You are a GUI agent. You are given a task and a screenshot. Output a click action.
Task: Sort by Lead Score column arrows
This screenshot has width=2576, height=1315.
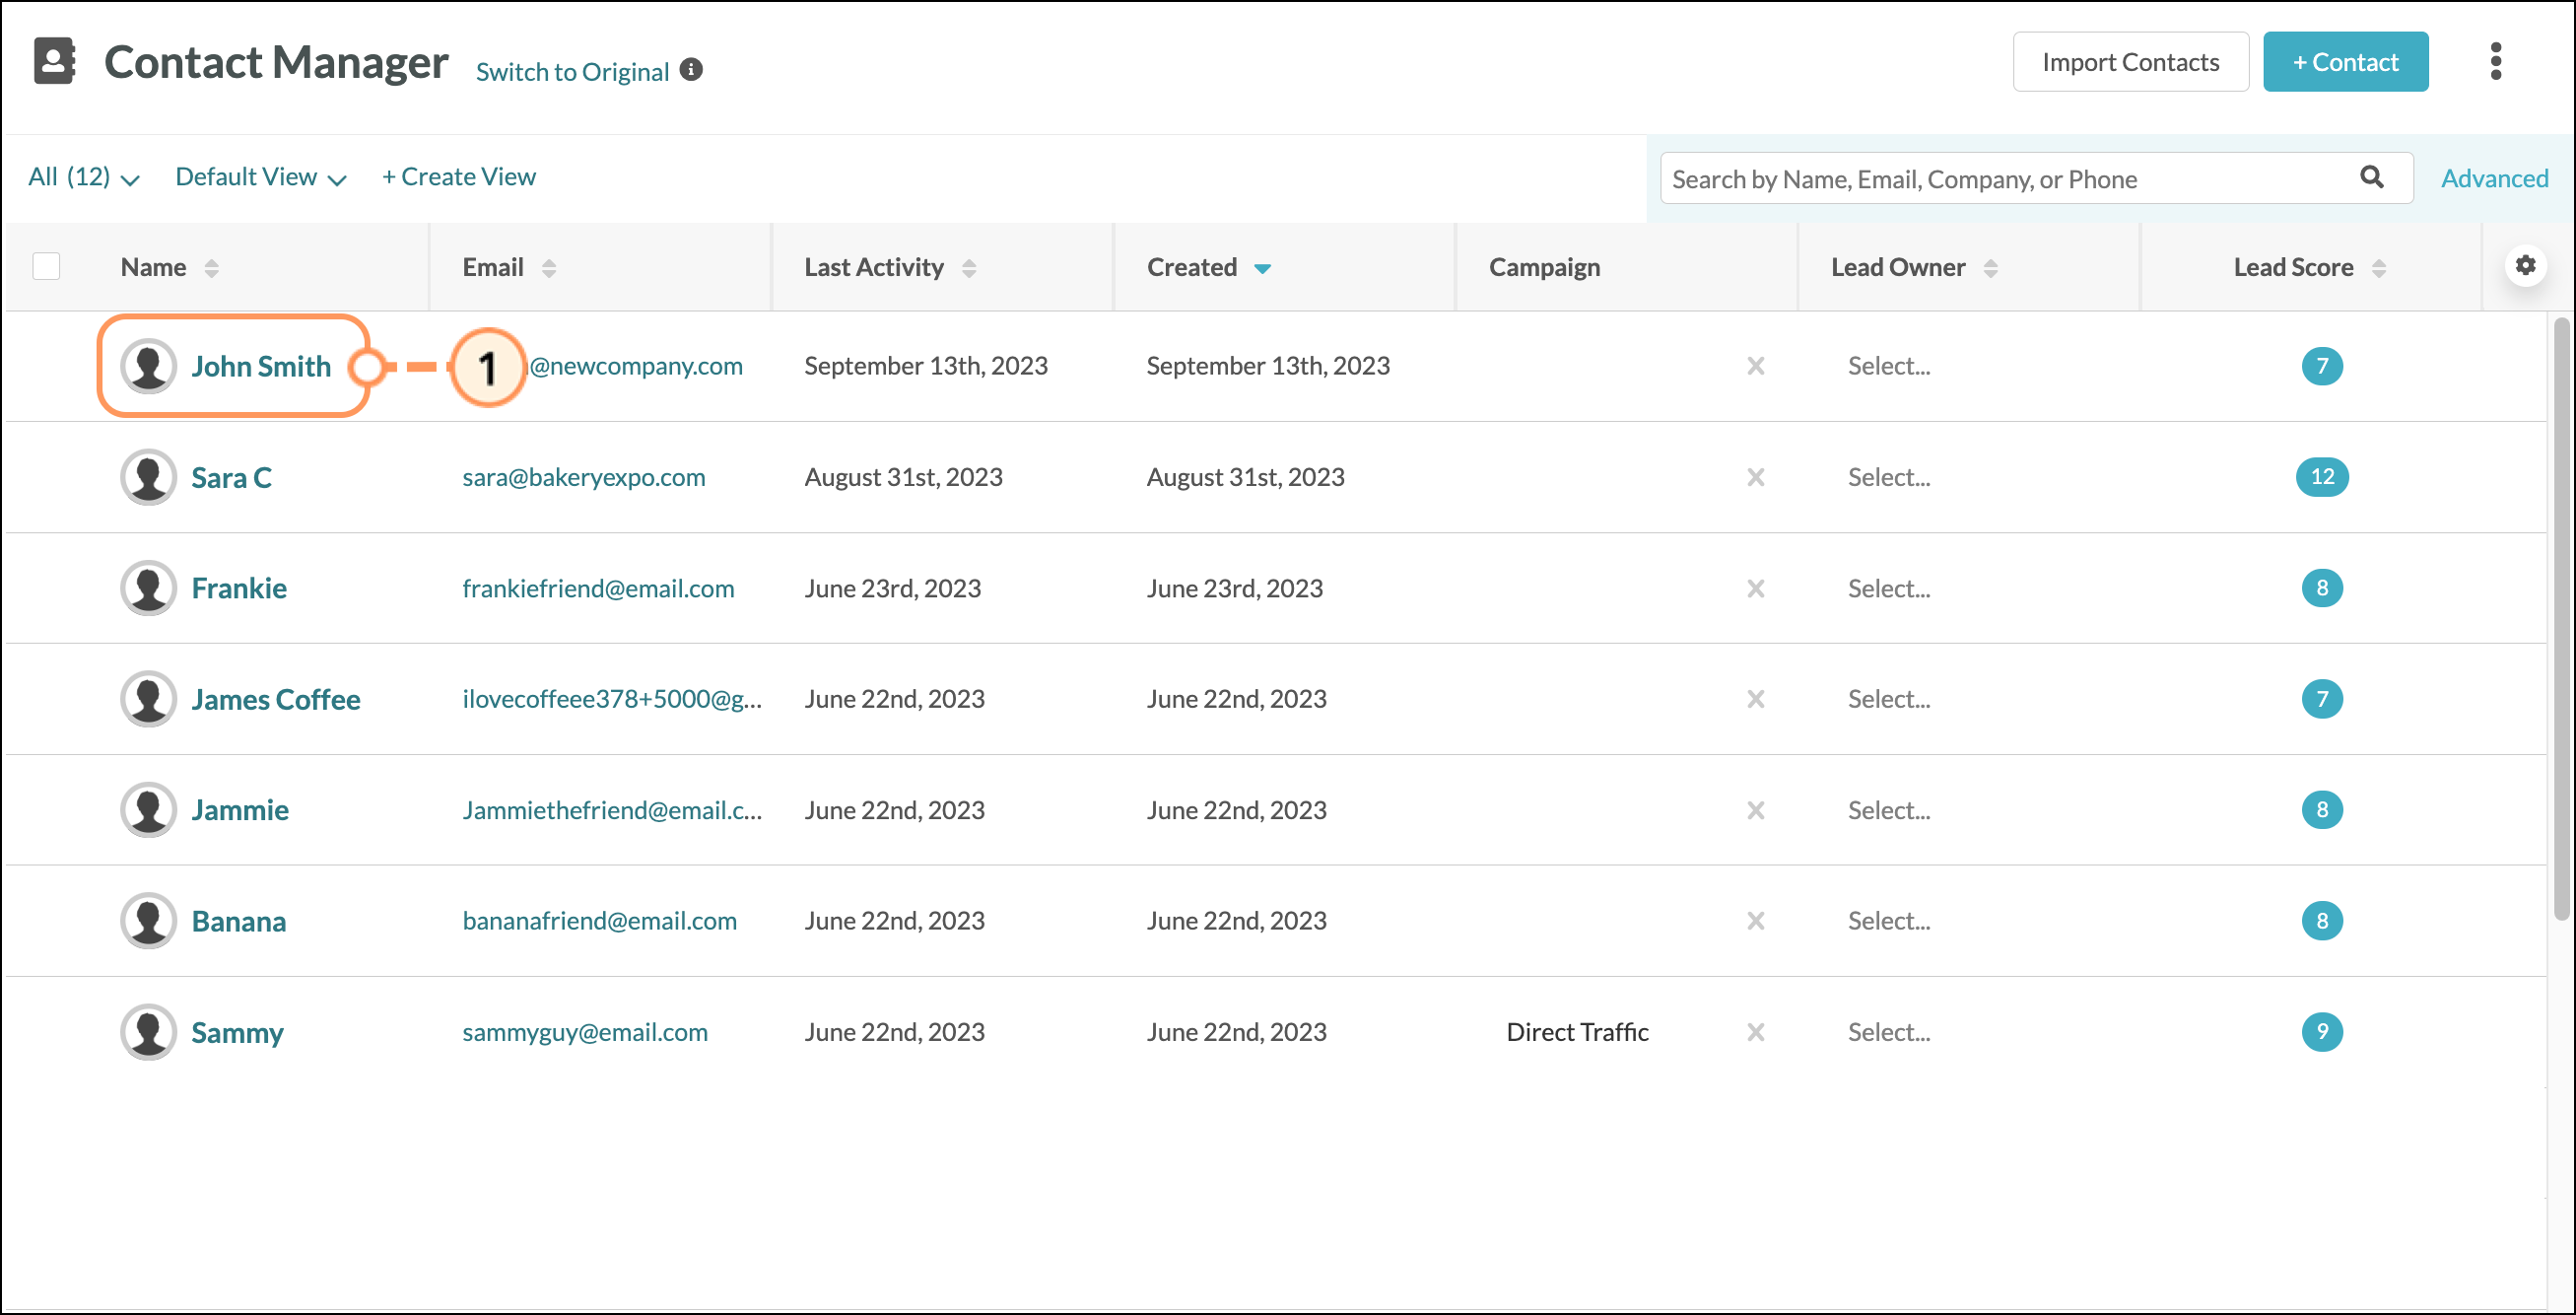pos(2379,268)
